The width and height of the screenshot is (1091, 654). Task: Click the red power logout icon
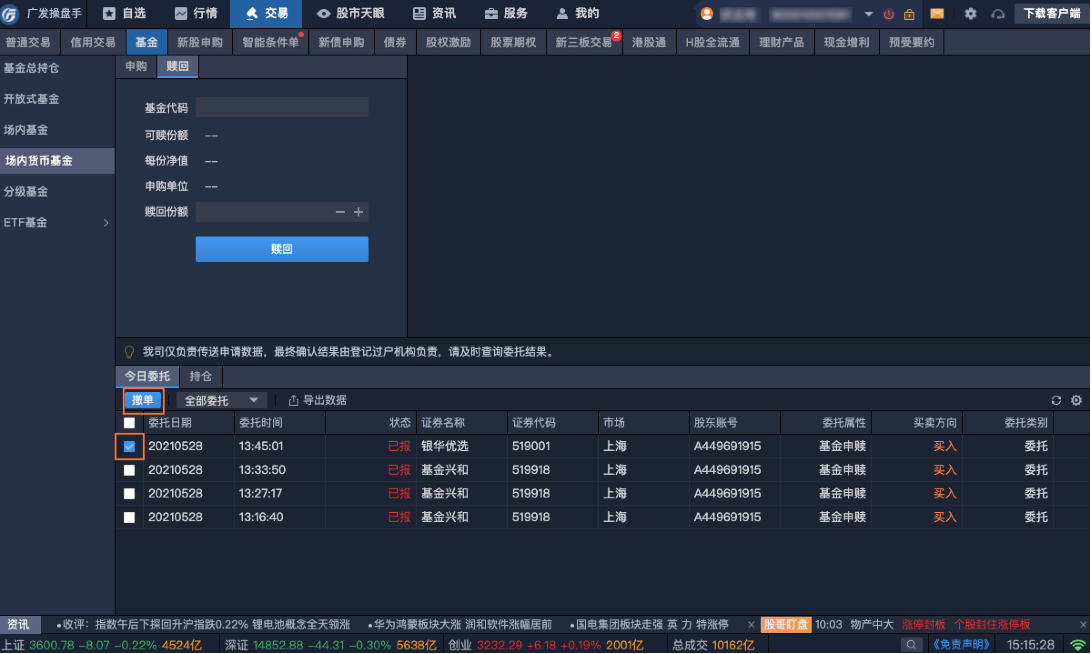click(x=888, y=14)
